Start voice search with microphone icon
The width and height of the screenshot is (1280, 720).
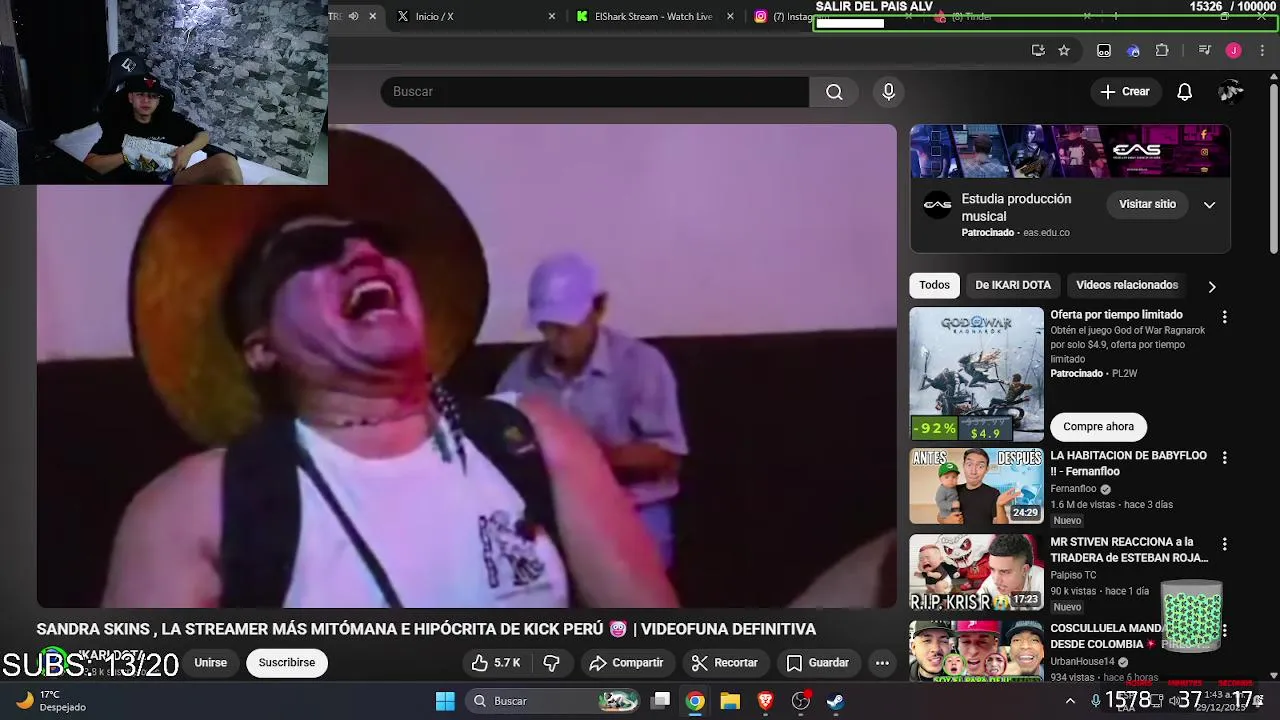pos(888,91)
